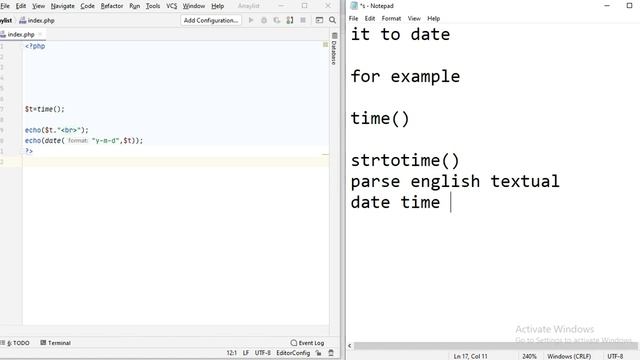This screenshot has height=360, width=640.
Task: Open the Window menu in PhpStorm
Action: pyautogui.click(x=193, y=6)
